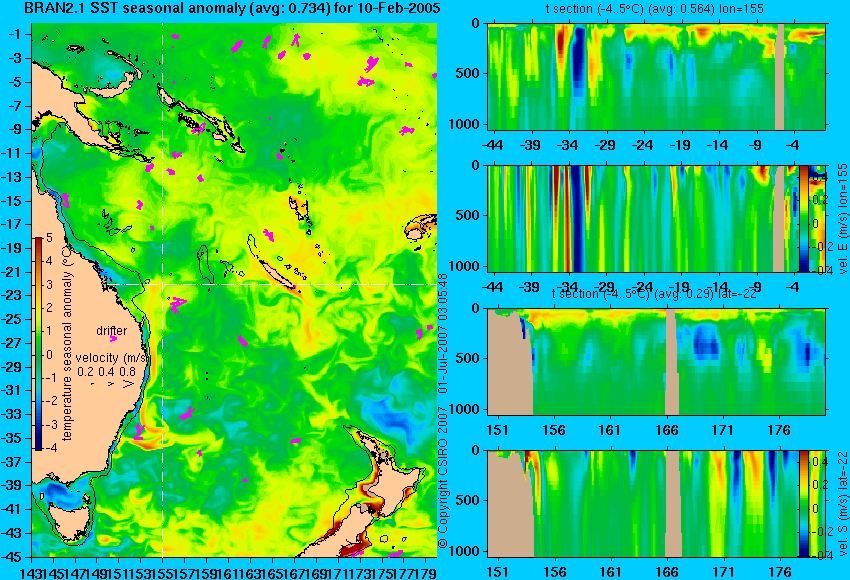Click the vel. S color bar for lat=-22
Screen dimensions: 850x580
tap(803, 504)
